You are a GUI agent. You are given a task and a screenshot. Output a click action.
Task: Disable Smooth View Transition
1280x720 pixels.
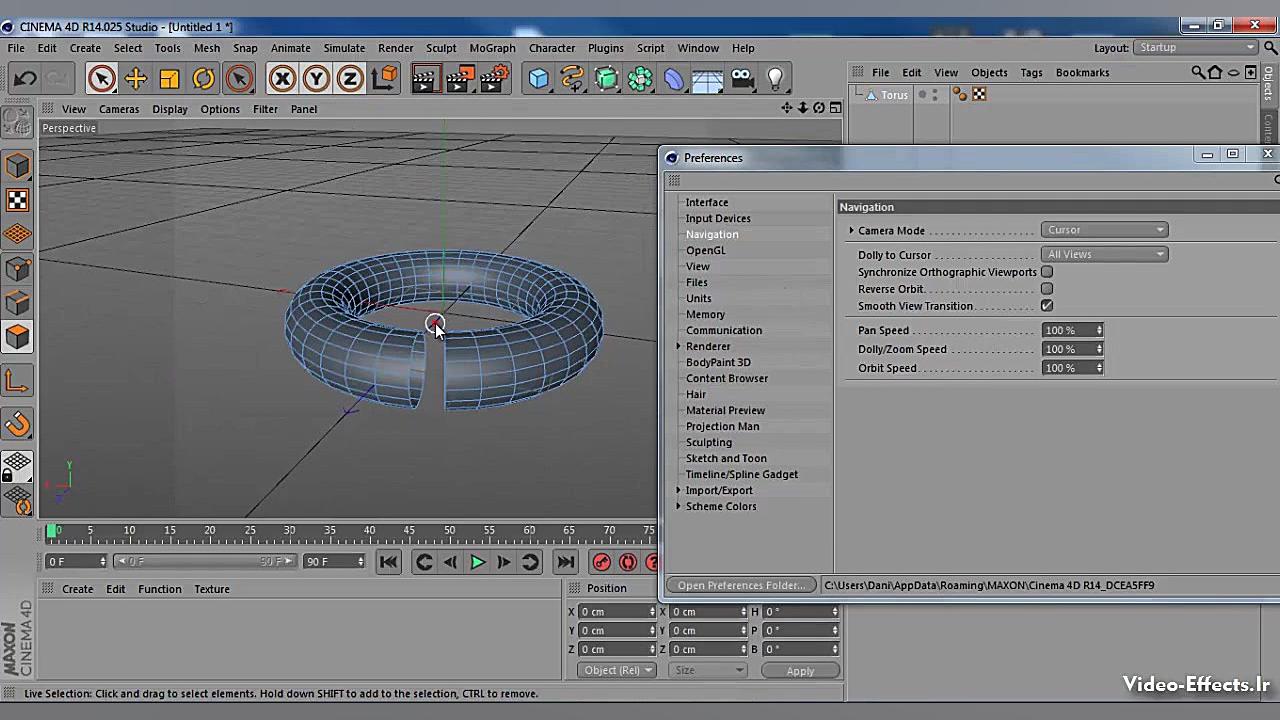click(x=1047, y=306)
